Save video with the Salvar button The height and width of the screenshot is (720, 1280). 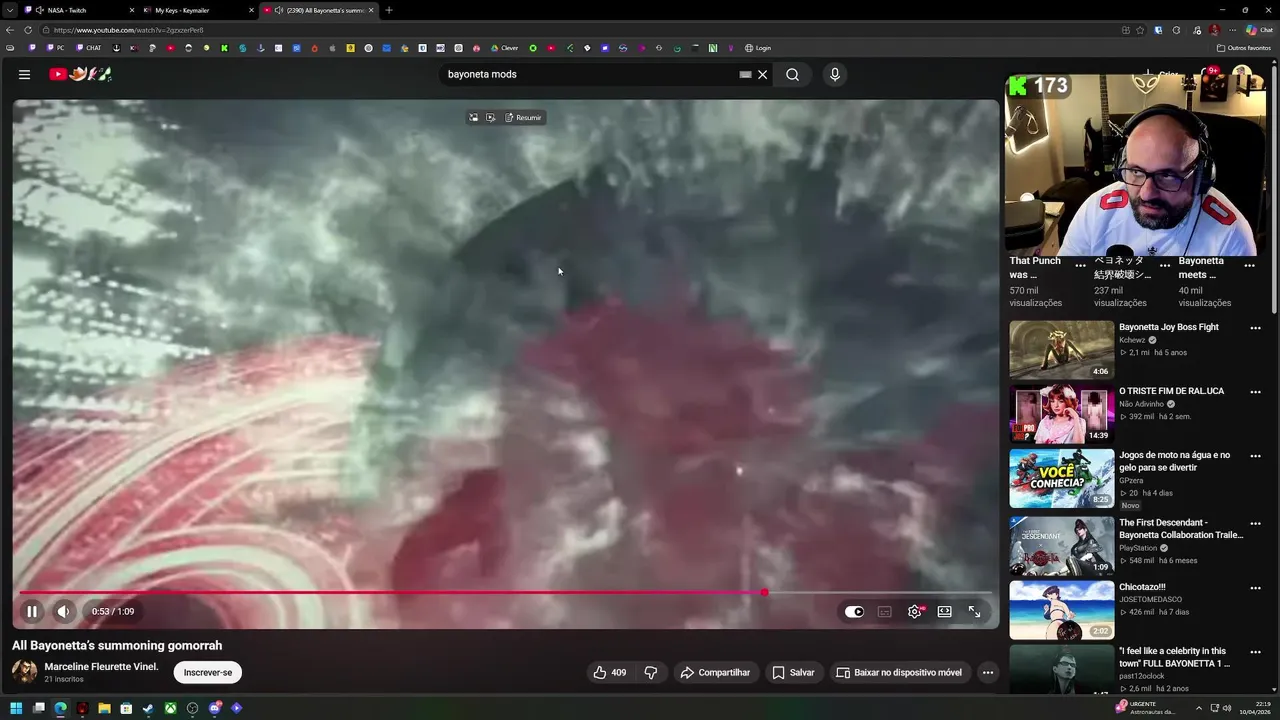pyautogui.click(x=793, y=672)
